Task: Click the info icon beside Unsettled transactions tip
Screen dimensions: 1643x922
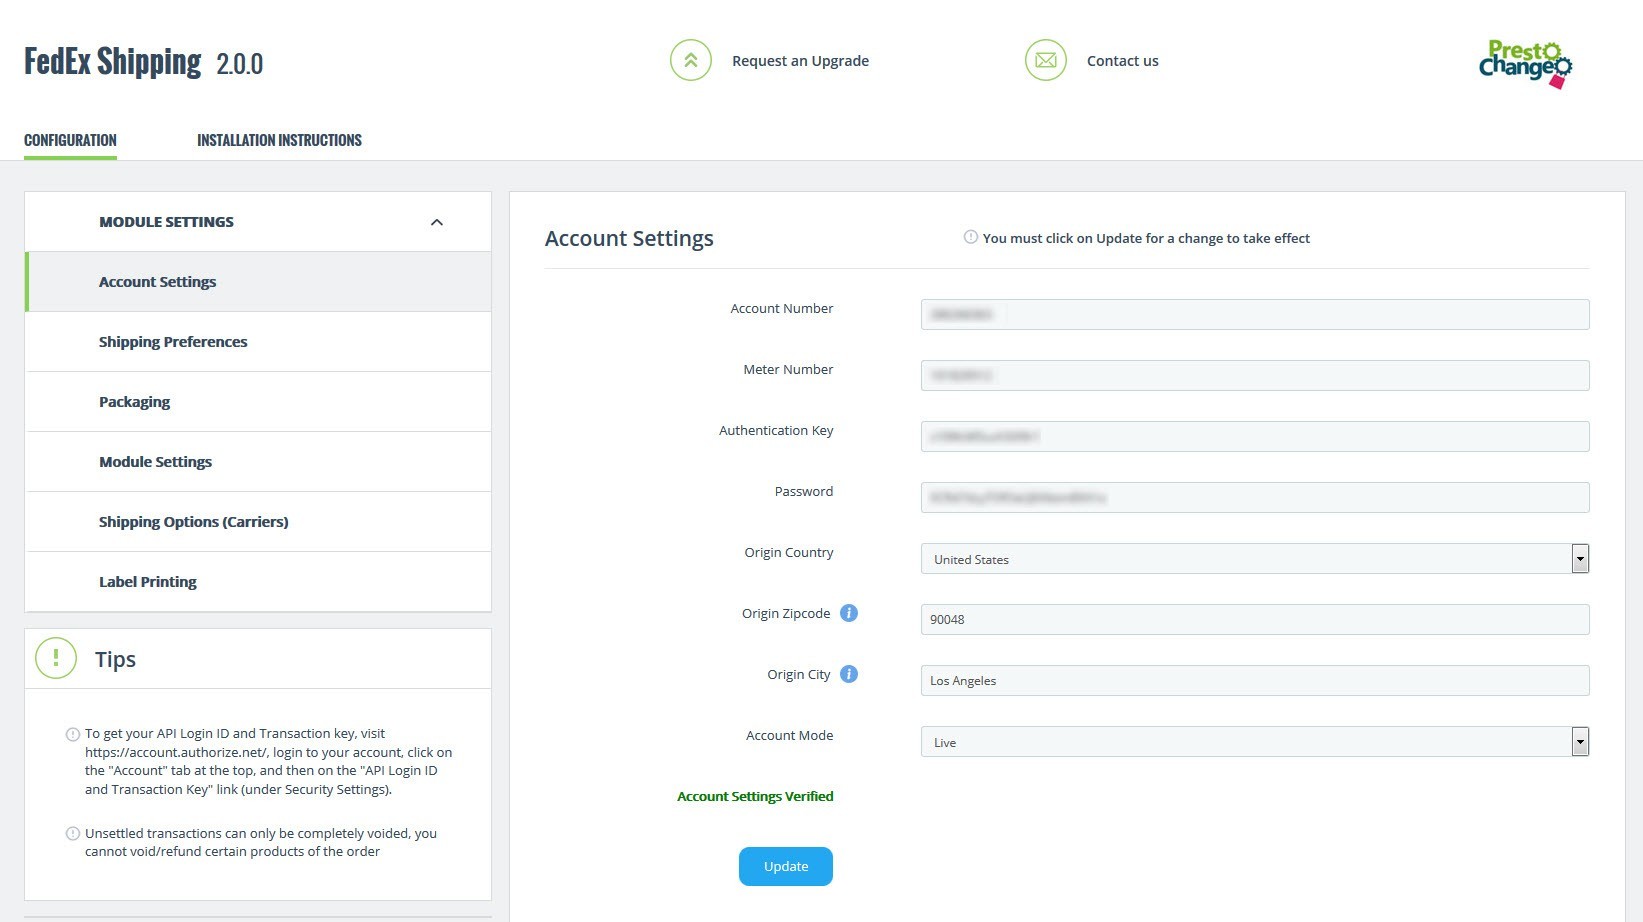Action: [72, 833]
